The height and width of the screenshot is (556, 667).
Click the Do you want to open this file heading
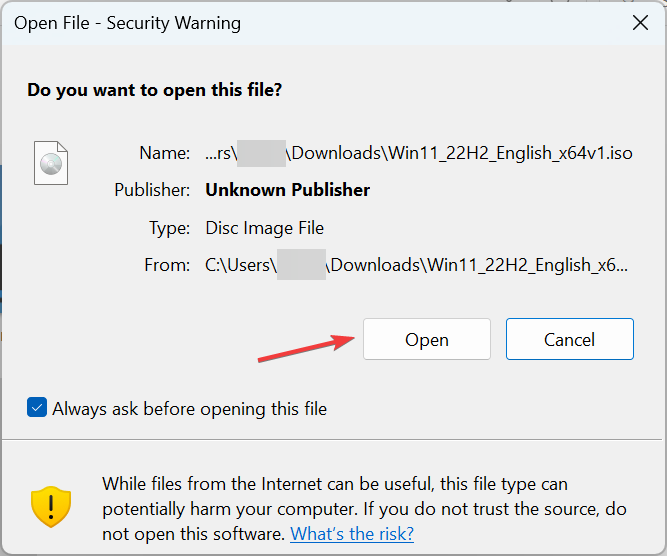(x=154, y=90)
